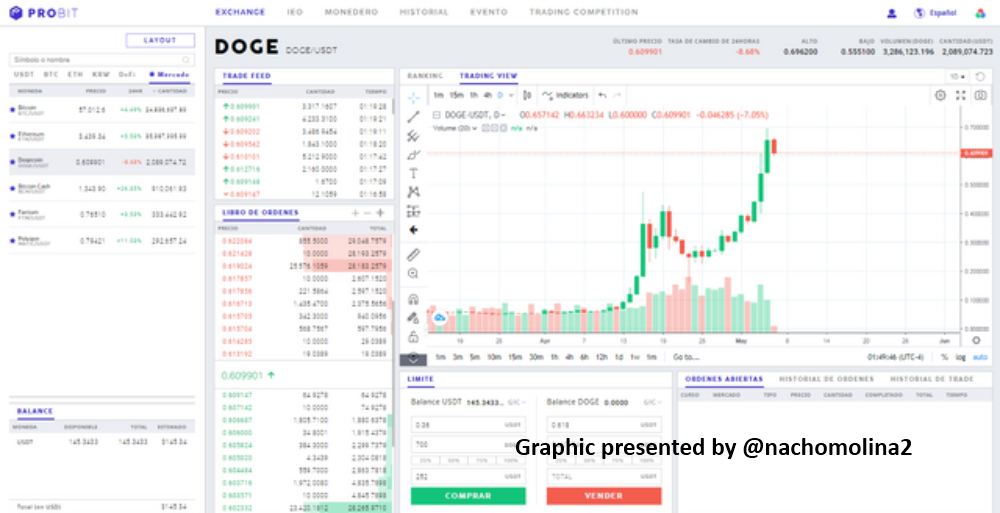
Task: Click the symbol or name search field
Action: [x=102, y=59]
